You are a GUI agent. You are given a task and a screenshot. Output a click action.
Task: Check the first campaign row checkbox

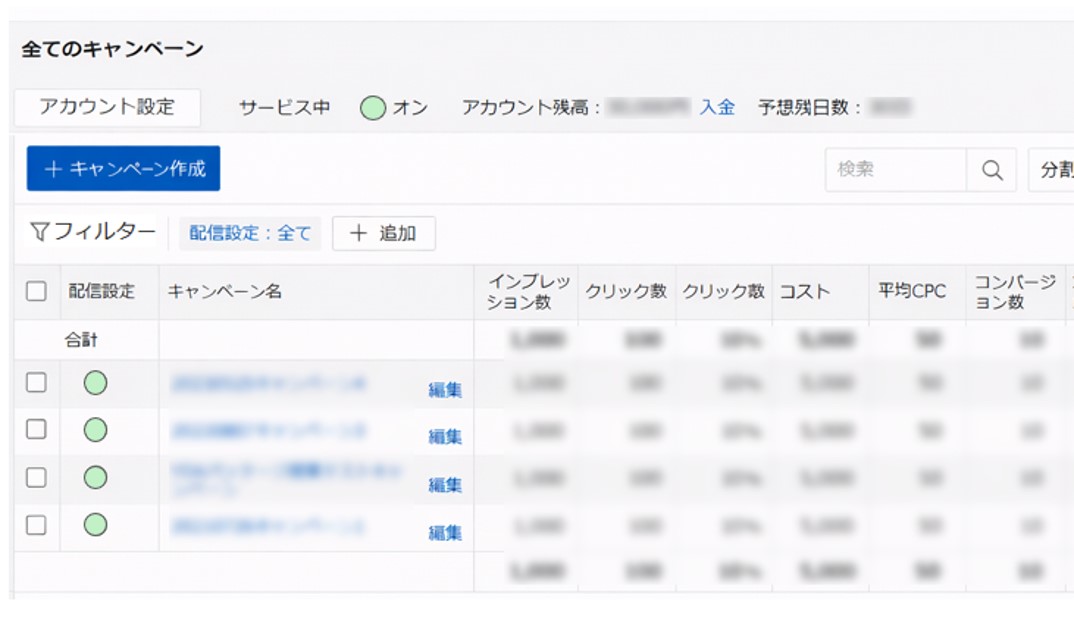(x=36, y=382)
